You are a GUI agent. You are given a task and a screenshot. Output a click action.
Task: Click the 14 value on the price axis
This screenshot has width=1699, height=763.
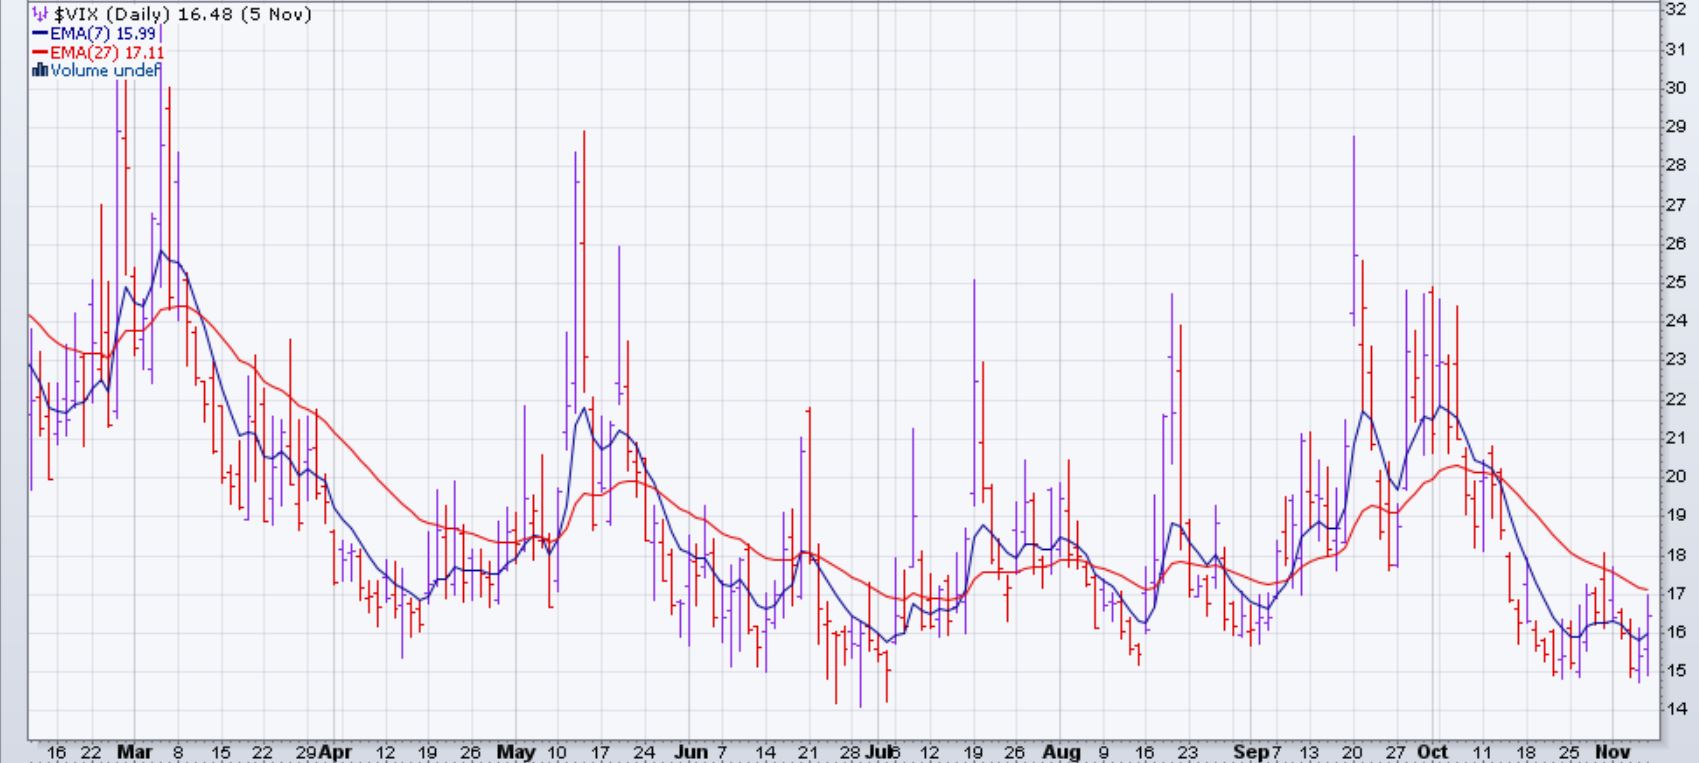click(1675, 709)
